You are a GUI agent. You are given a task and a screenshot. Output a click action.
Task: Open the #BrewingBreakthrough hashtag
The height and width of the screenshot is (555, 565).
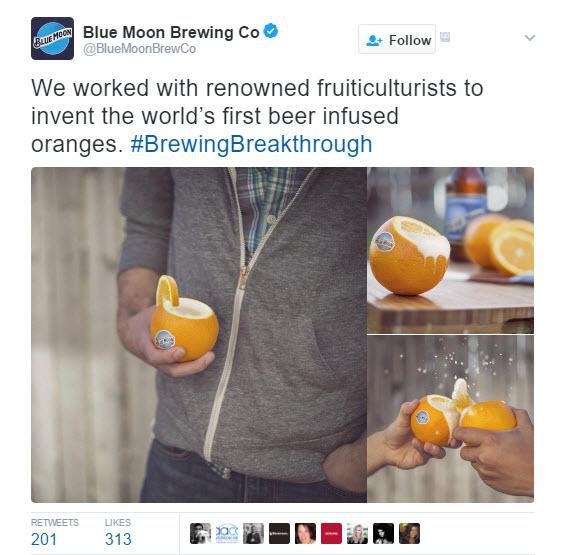(251, 145)
